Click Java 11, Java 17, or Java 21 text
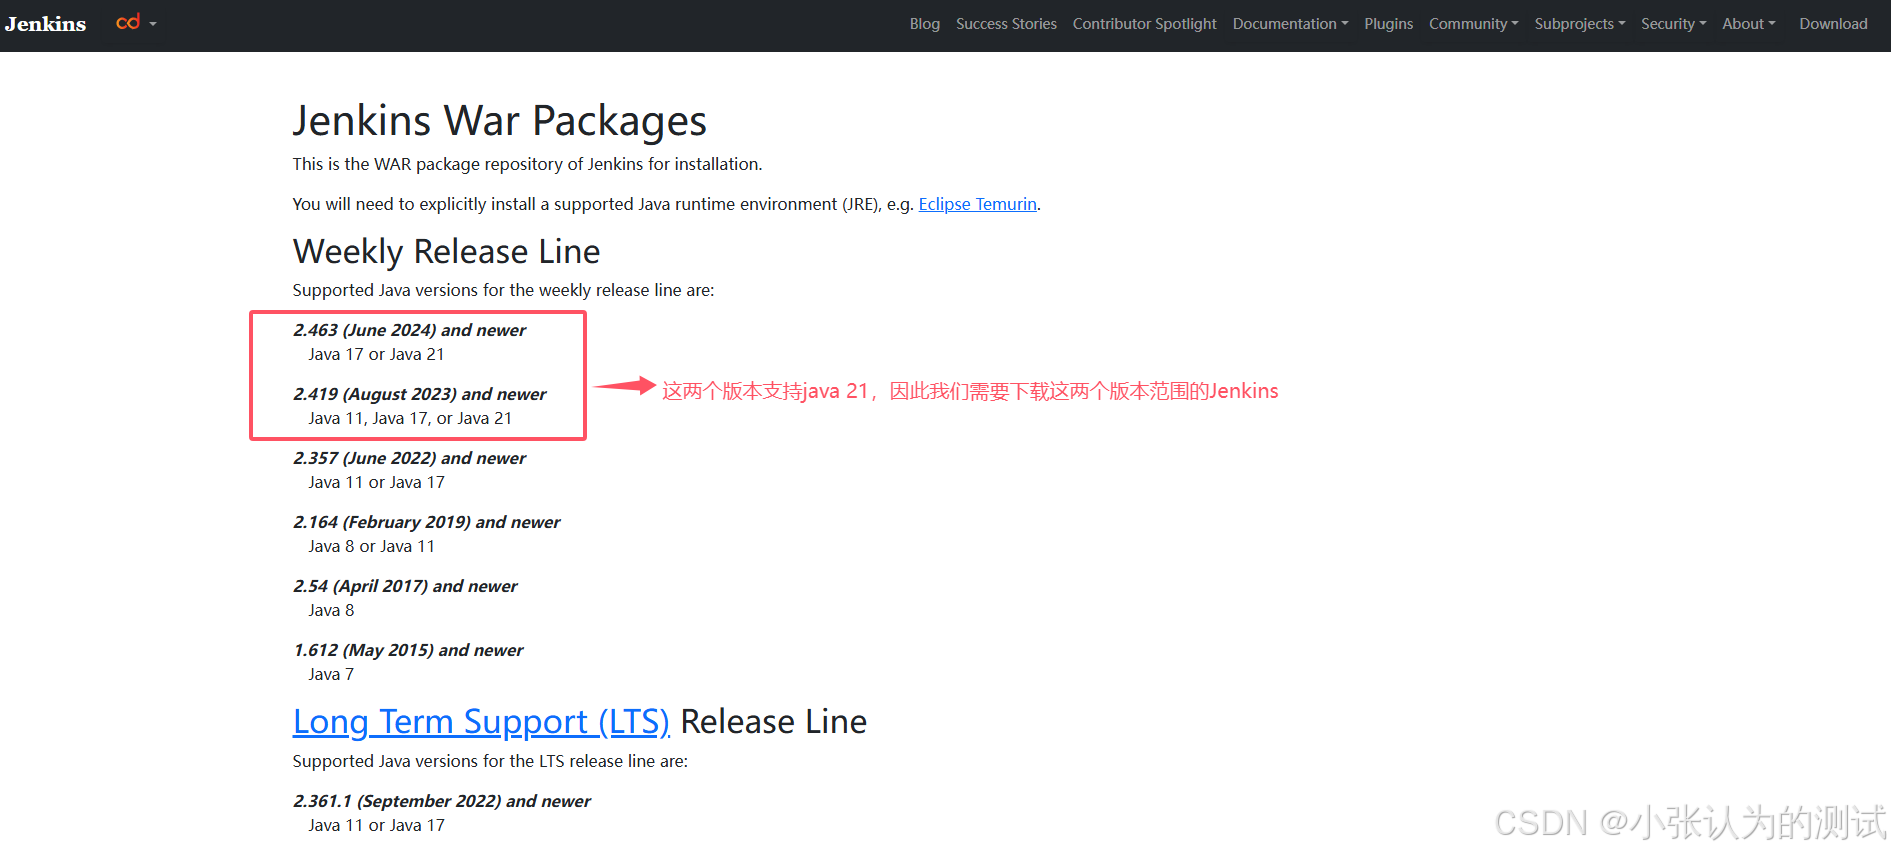Screen dimensions: 1891x855 coord(410,418)
